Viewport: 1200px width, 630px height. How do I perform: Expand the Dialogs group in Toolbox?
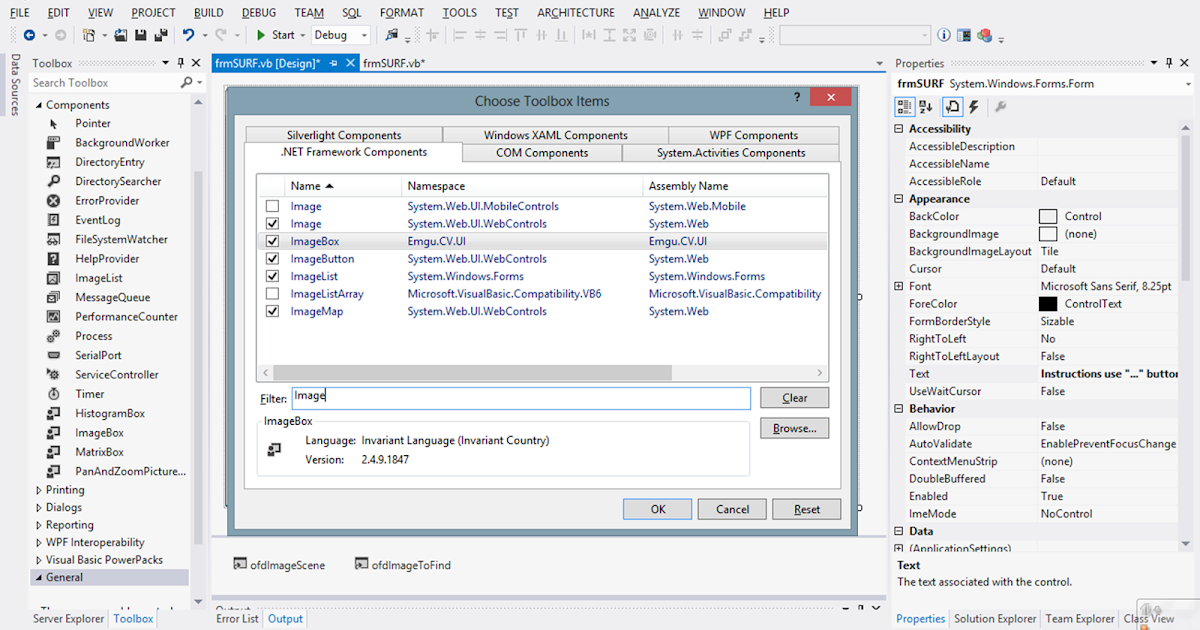pyautogui.click(x=39, y=508)
